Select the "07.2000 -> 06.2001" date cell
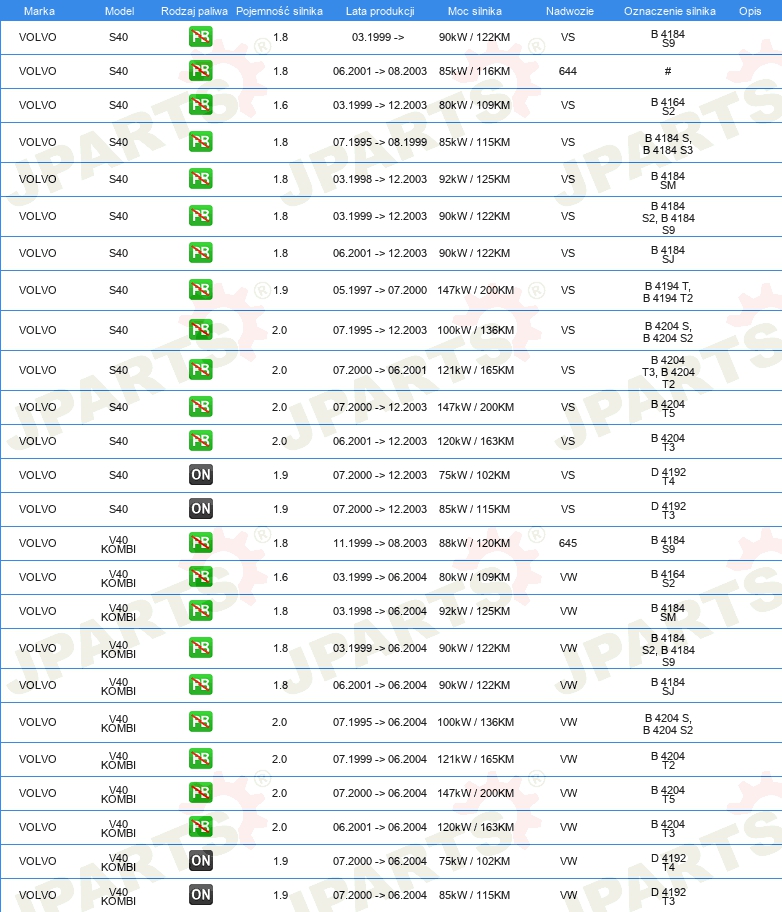782x912 pixels. pyautogui.click(x=380, y=370)
